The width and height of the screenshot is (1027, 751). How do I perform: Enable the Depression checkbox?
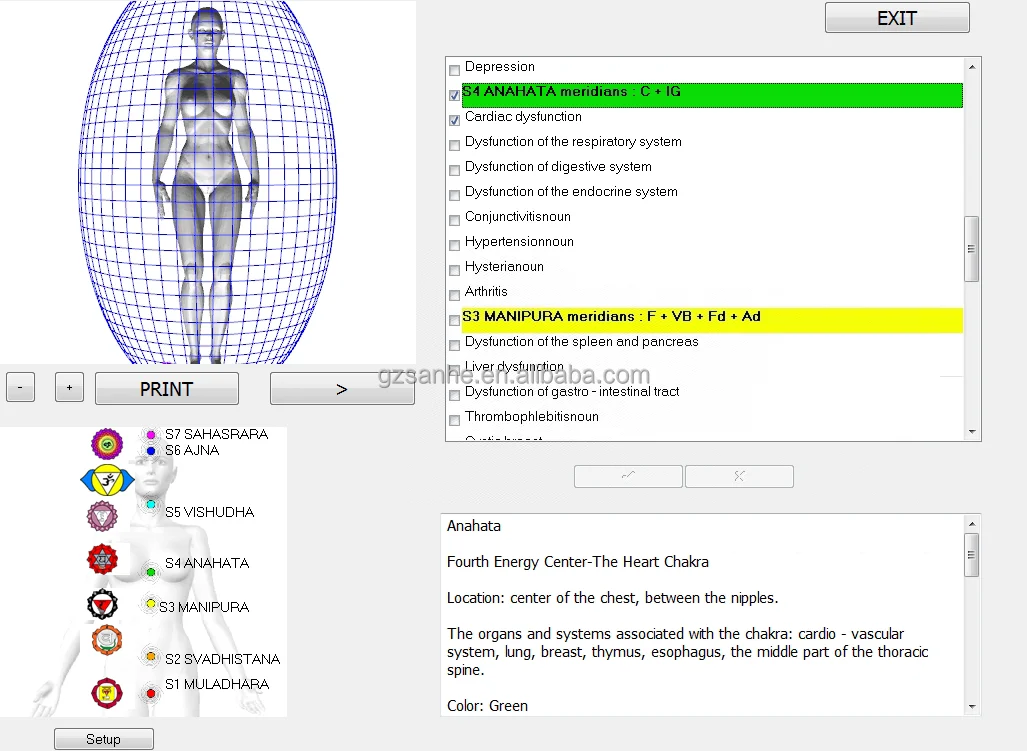[454, 70]
